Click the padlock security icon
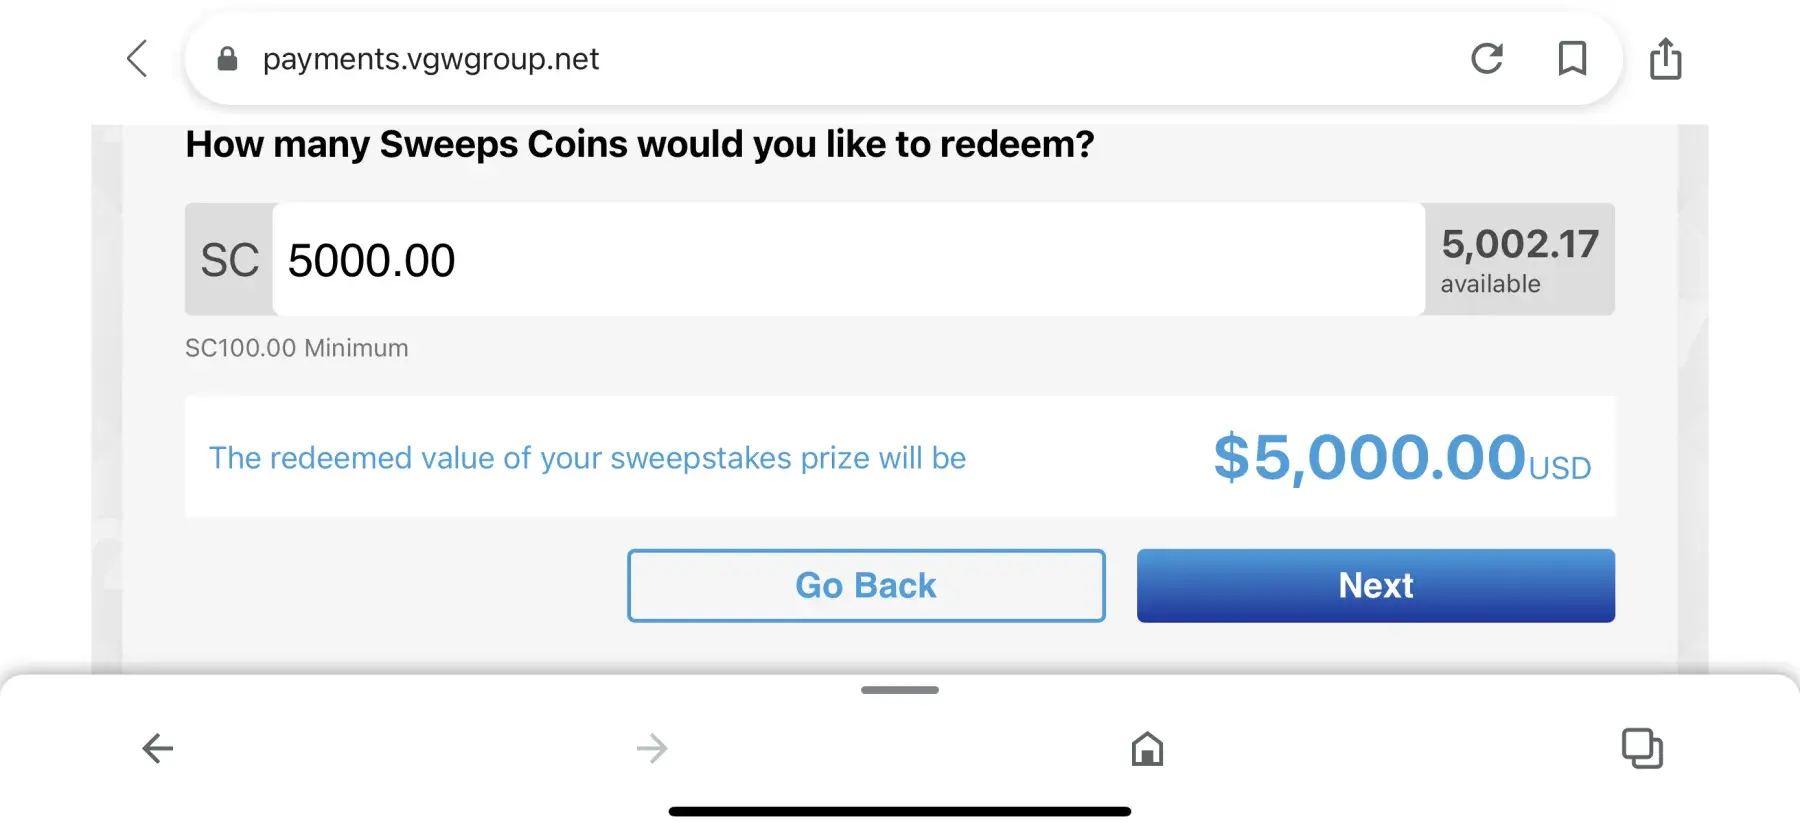The width and height of the screenshot is (1800, 832). [228, 60]
